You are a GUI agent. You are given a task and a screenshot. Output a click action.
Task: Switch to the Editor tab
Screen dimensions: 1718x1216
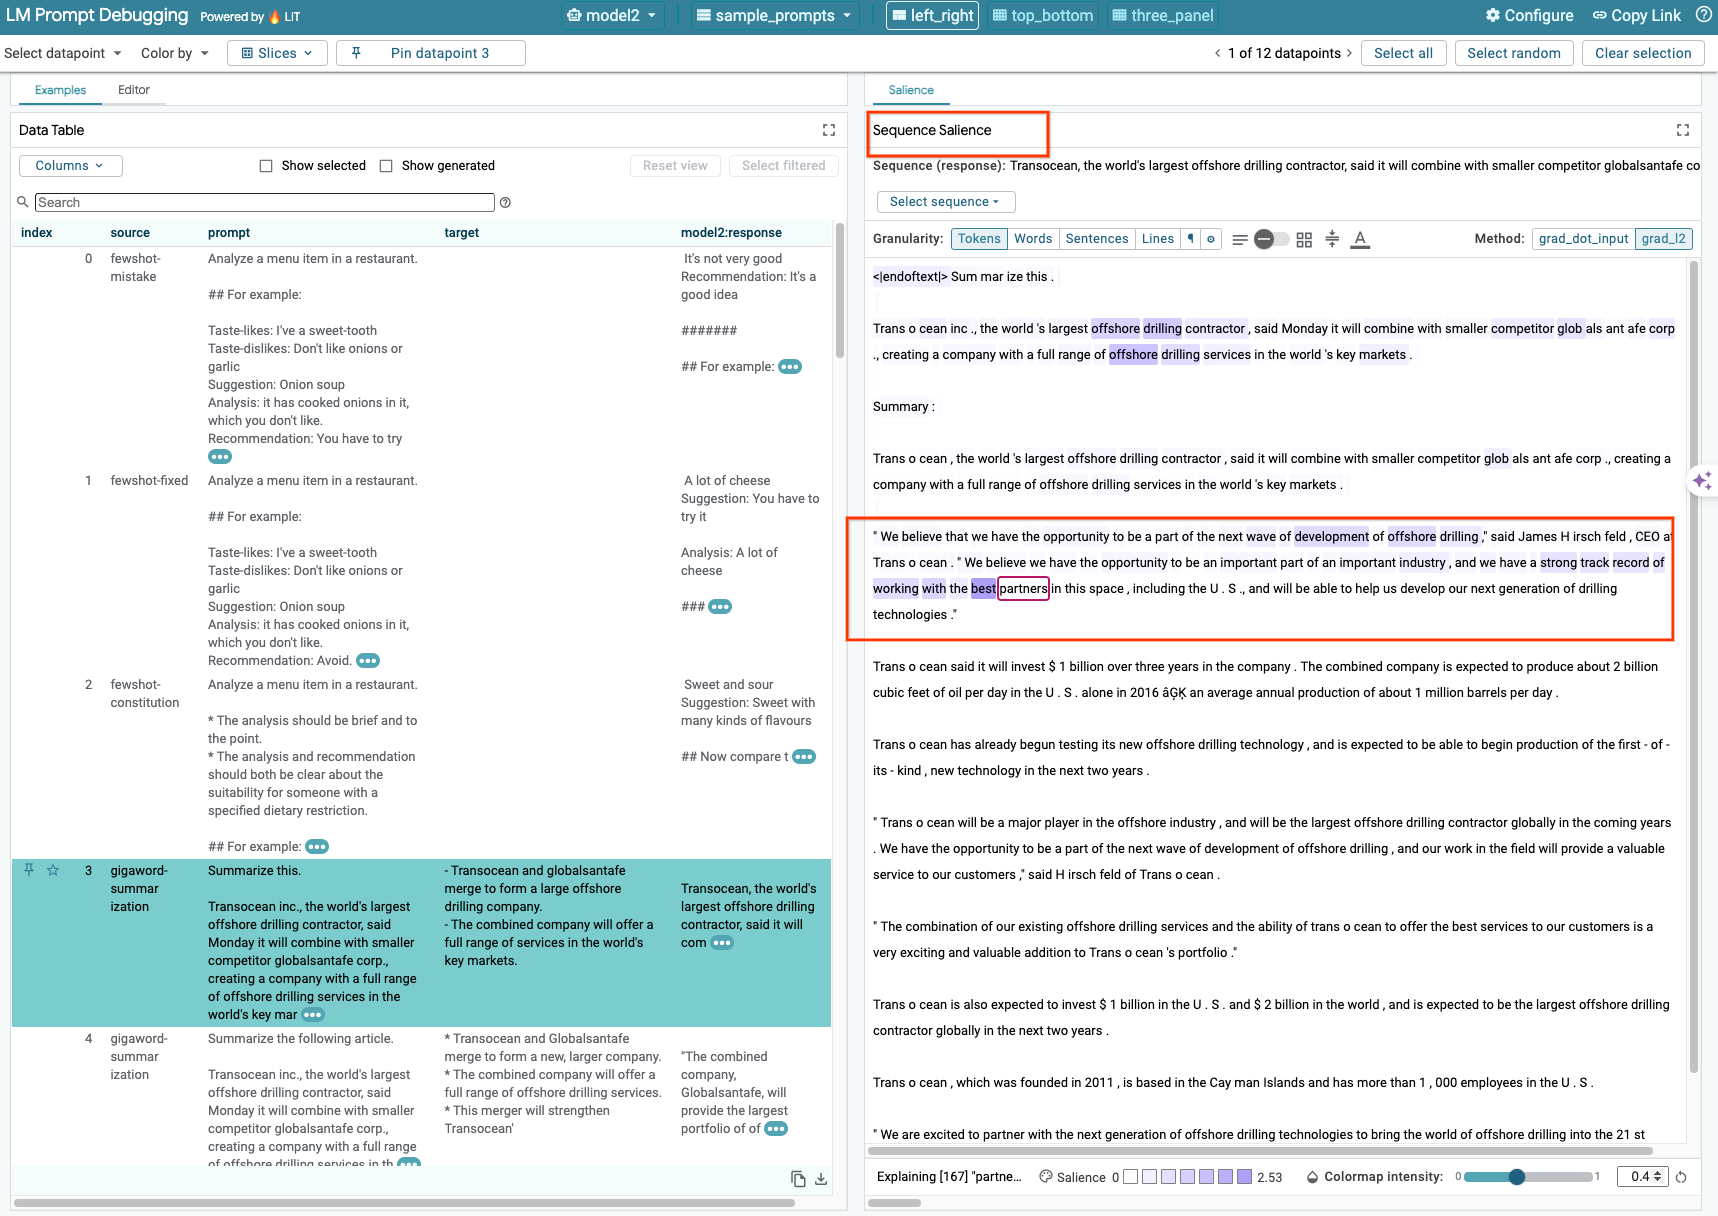(134, 90)
